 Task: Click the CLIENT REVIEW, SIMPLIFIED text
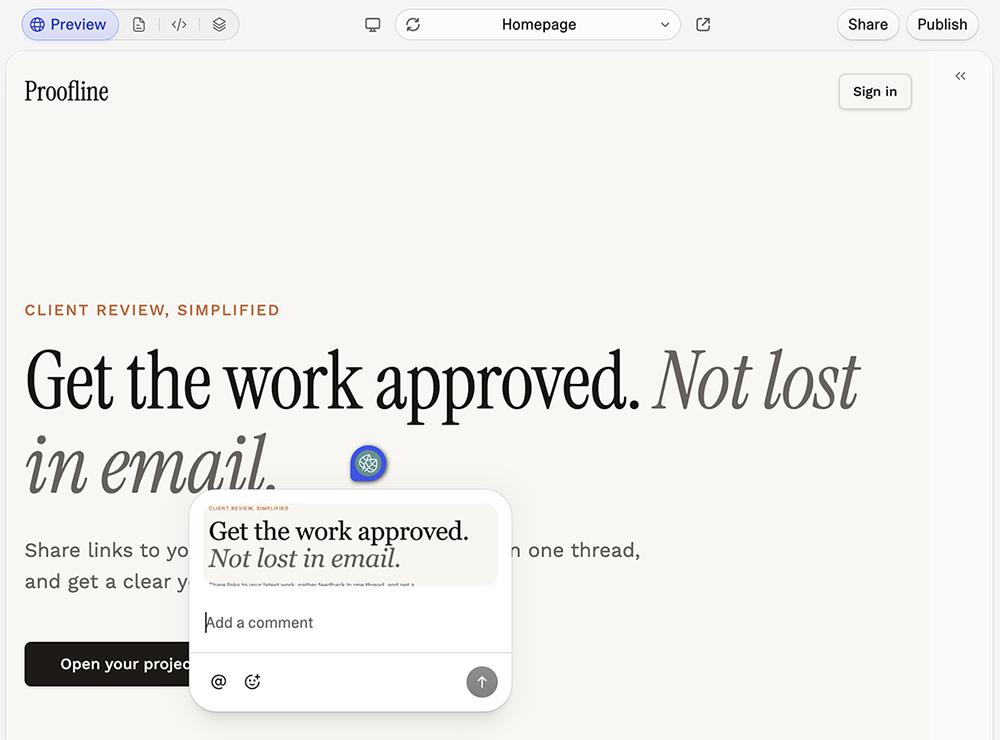(x=152, y=310)
